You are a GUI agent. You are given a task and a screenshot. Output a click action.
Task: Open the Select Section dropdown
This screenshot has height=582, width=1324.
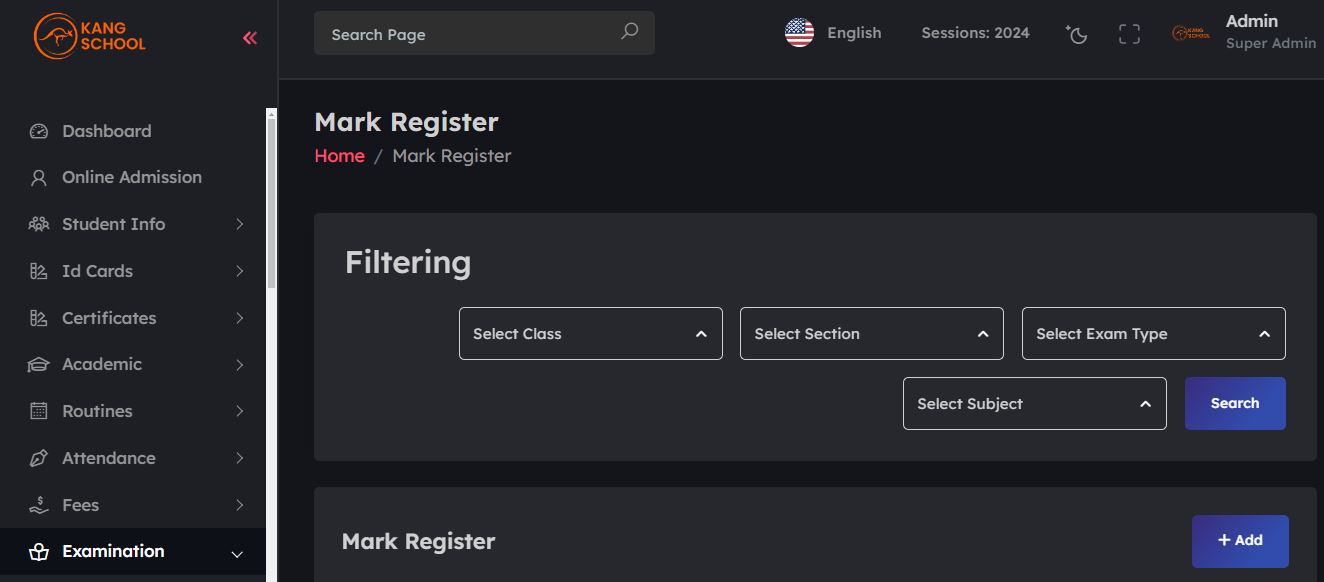872,334
